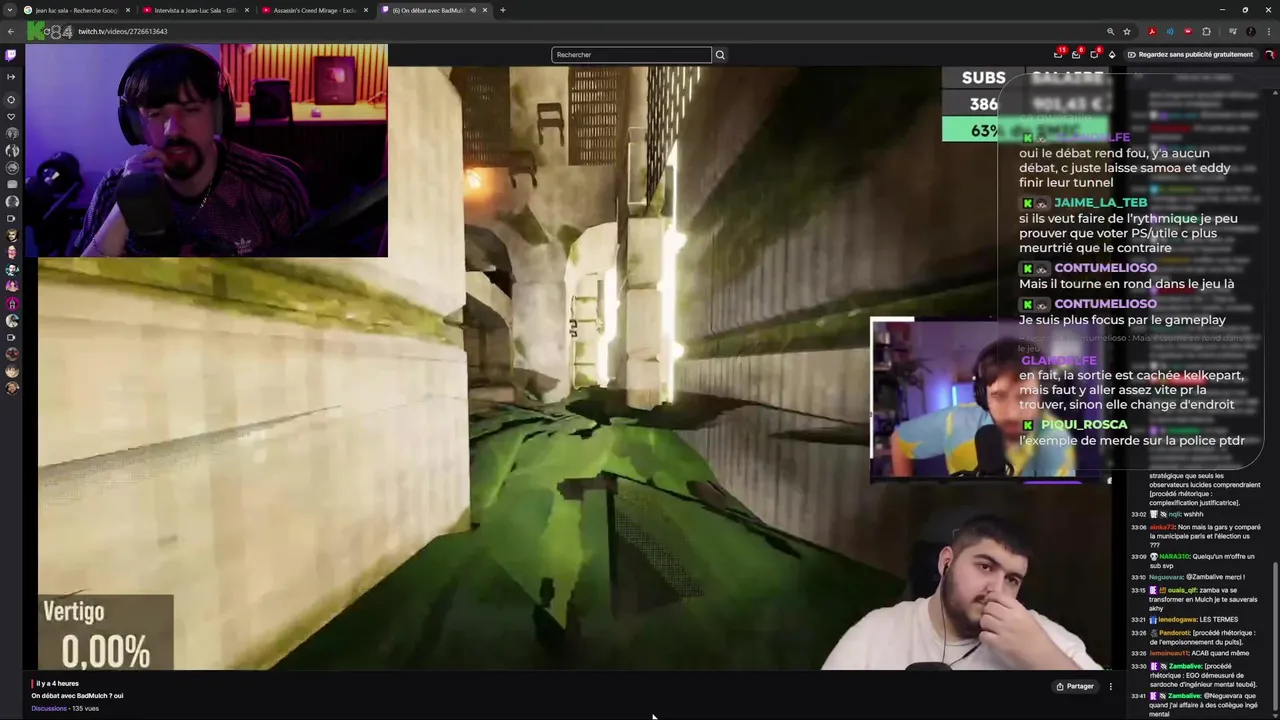Open the Twitch home logo
The width and height of the screenshot is (1280, 720).
pyautogui.click(x=11, y=55)
